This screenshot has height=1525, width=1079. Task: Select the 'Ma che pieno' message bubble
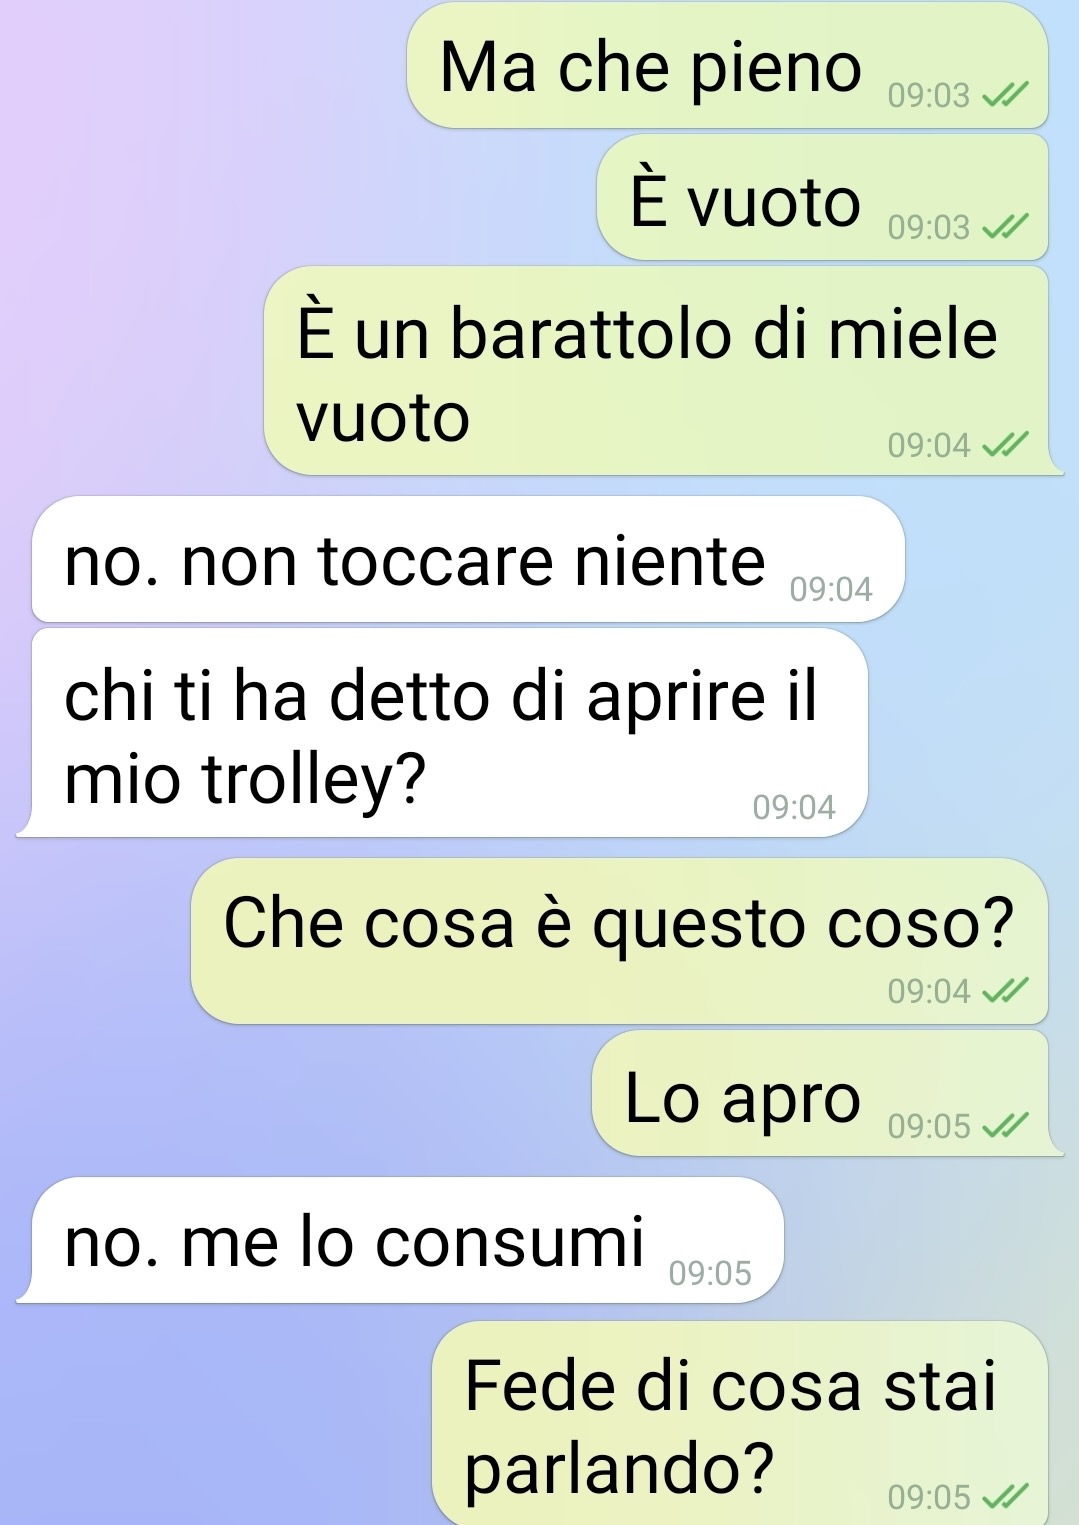727,65
